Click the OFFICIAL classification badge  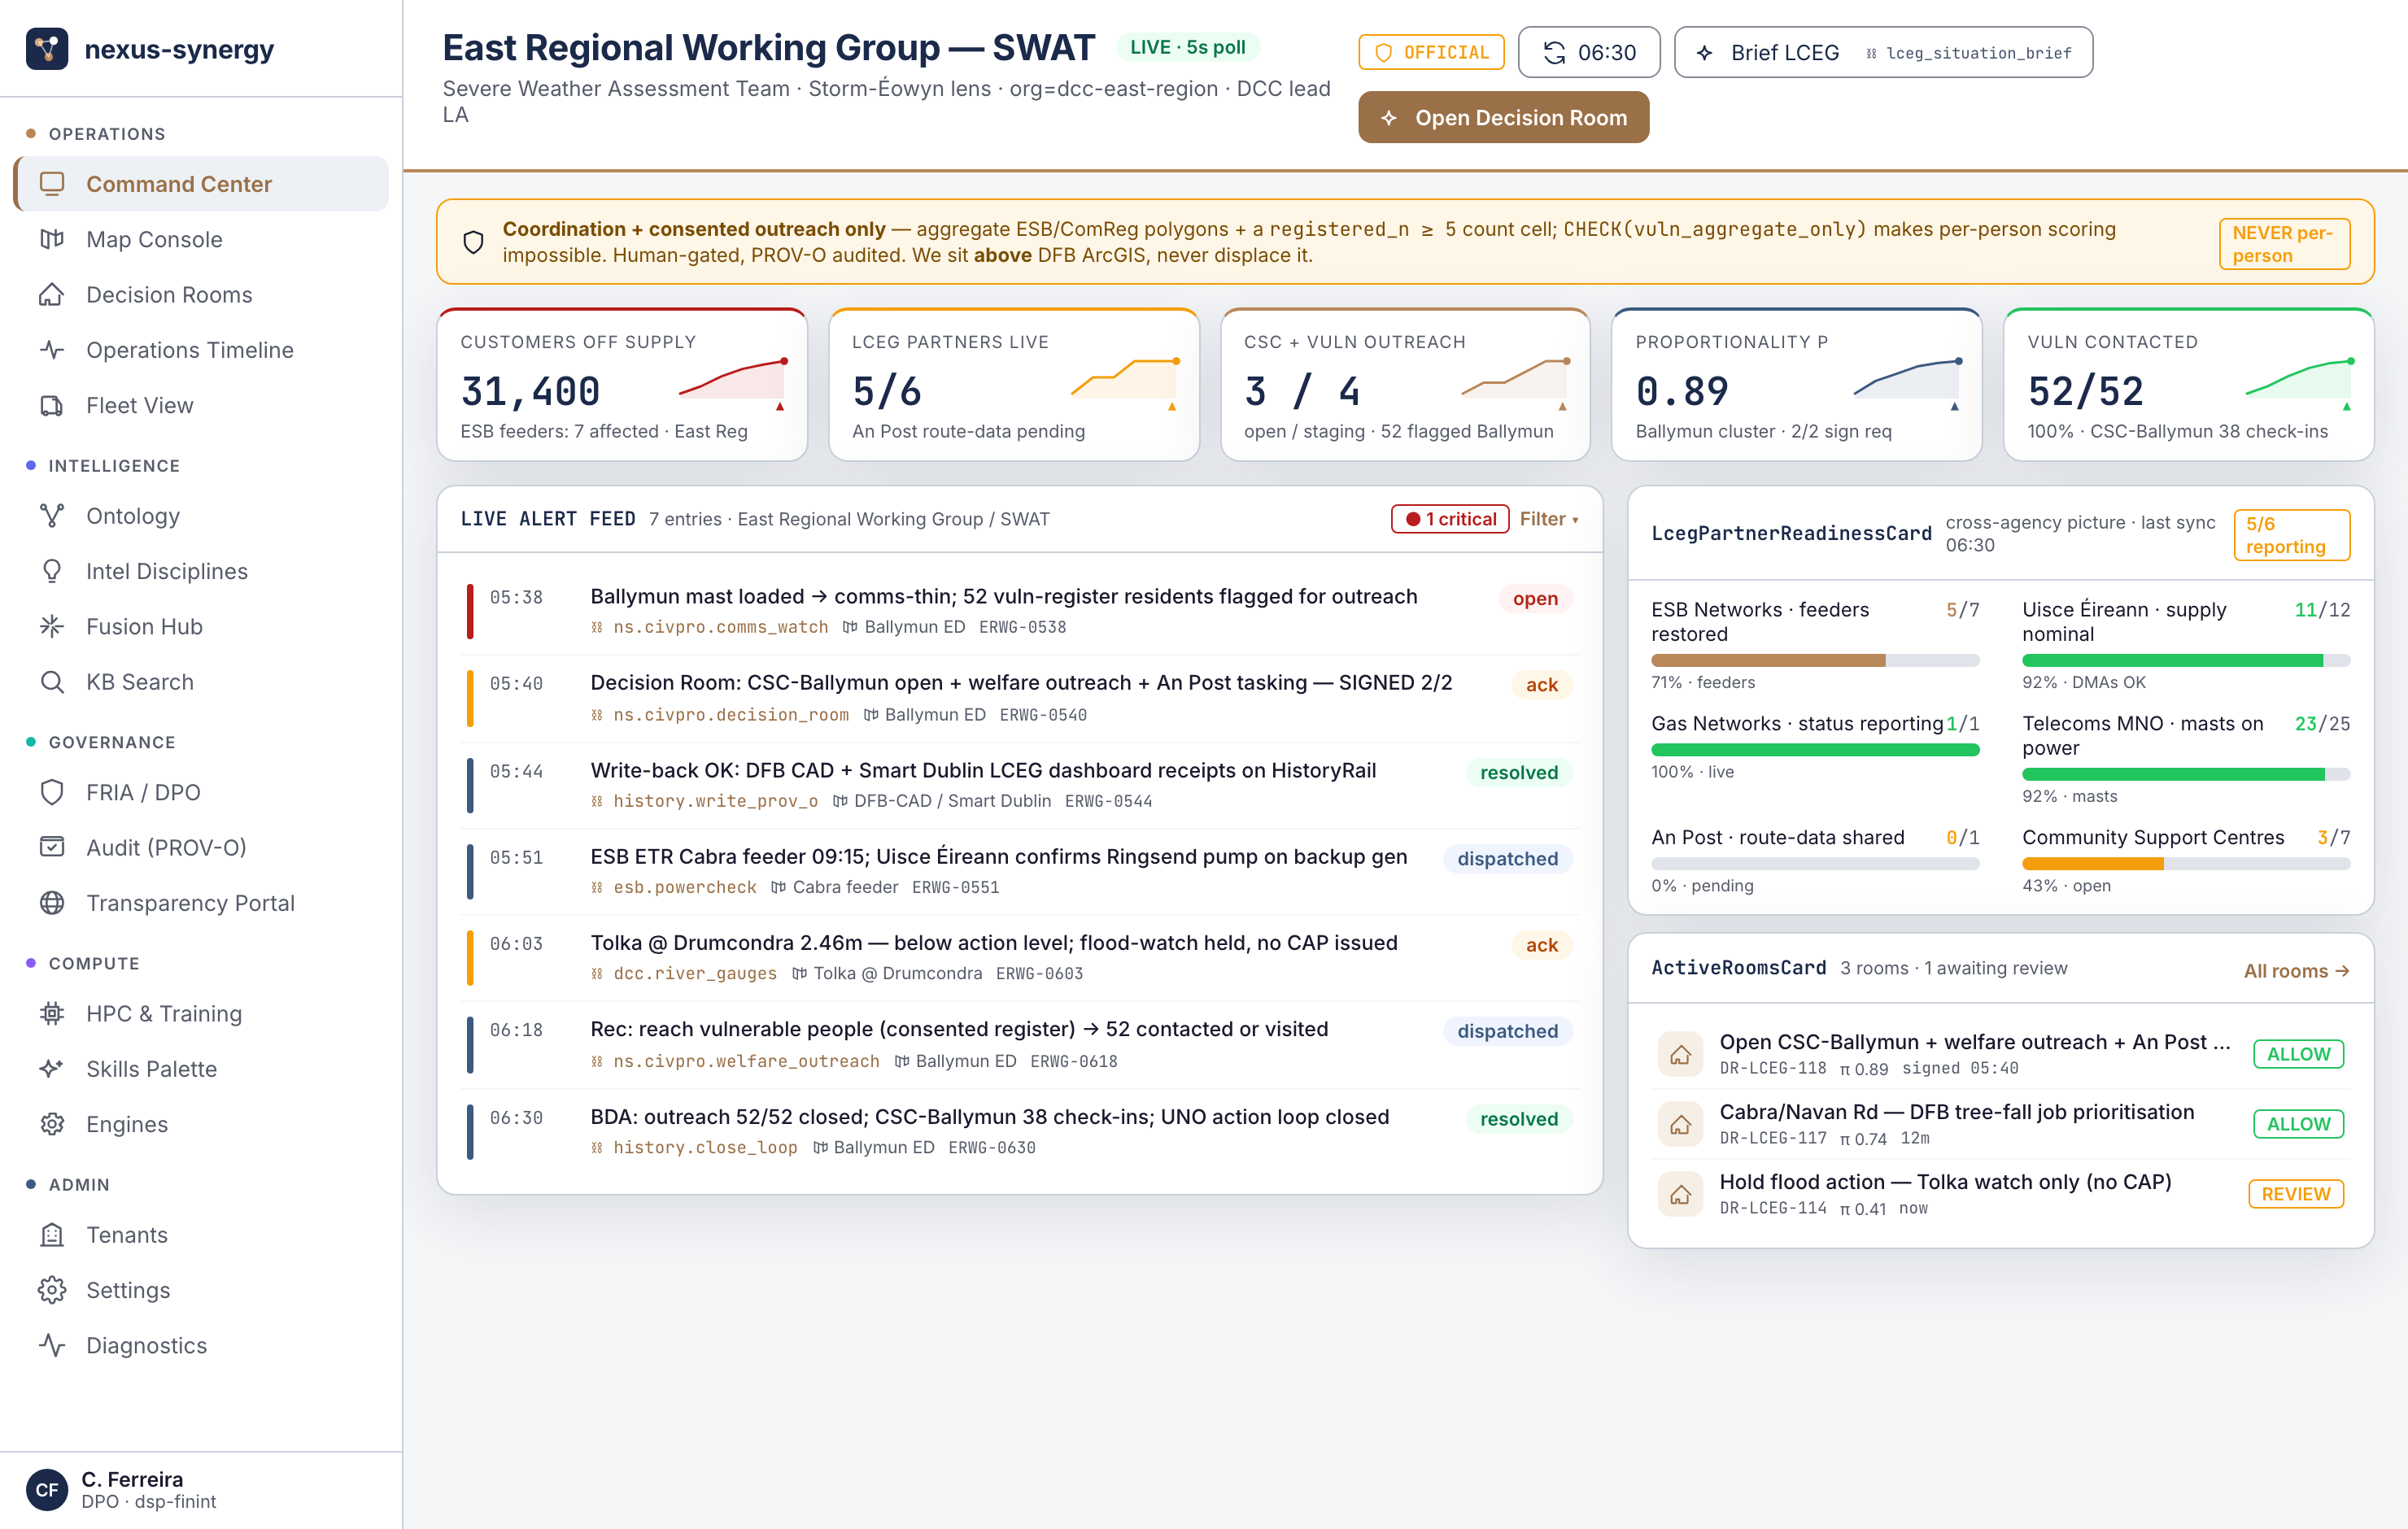click(x=1431, y=52)
